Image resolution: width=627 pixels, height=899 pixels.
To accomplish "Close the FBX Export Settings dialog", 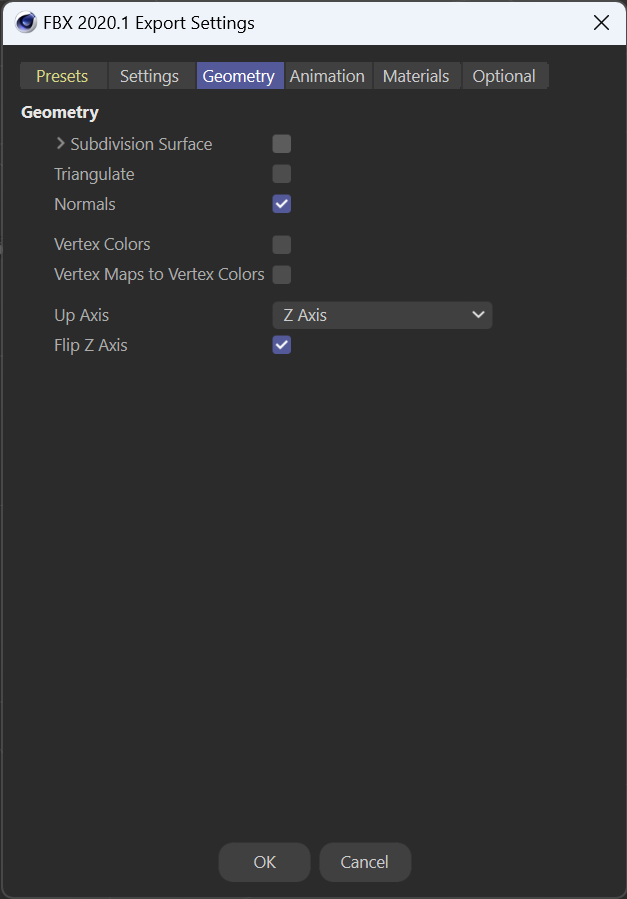I will click(601, 23).
